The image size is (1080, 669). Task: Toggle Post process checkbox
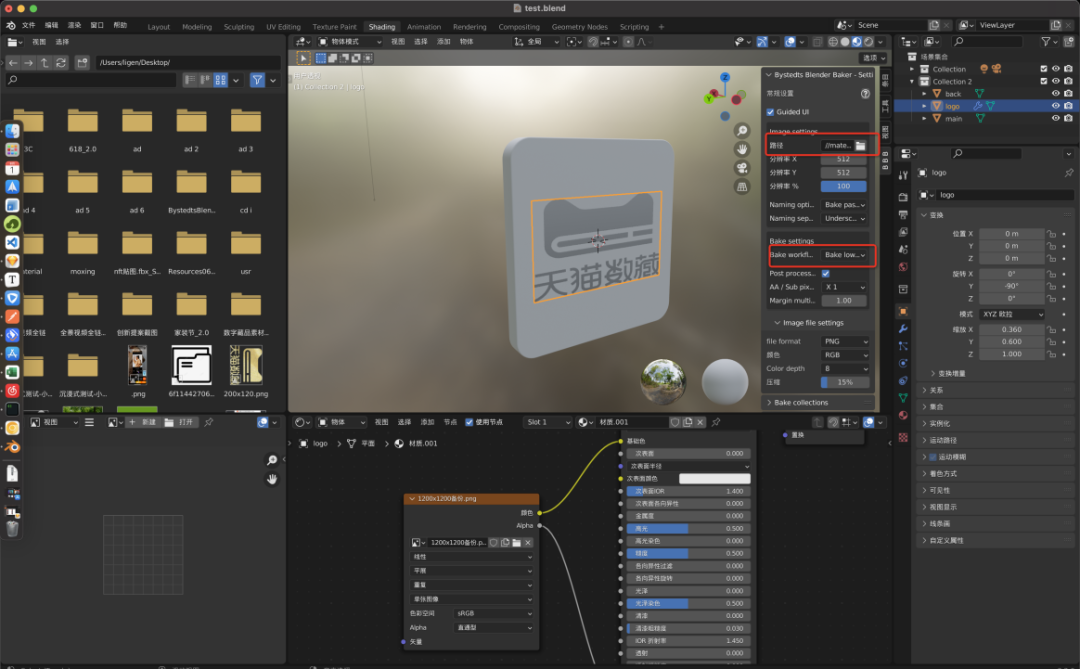825,274
